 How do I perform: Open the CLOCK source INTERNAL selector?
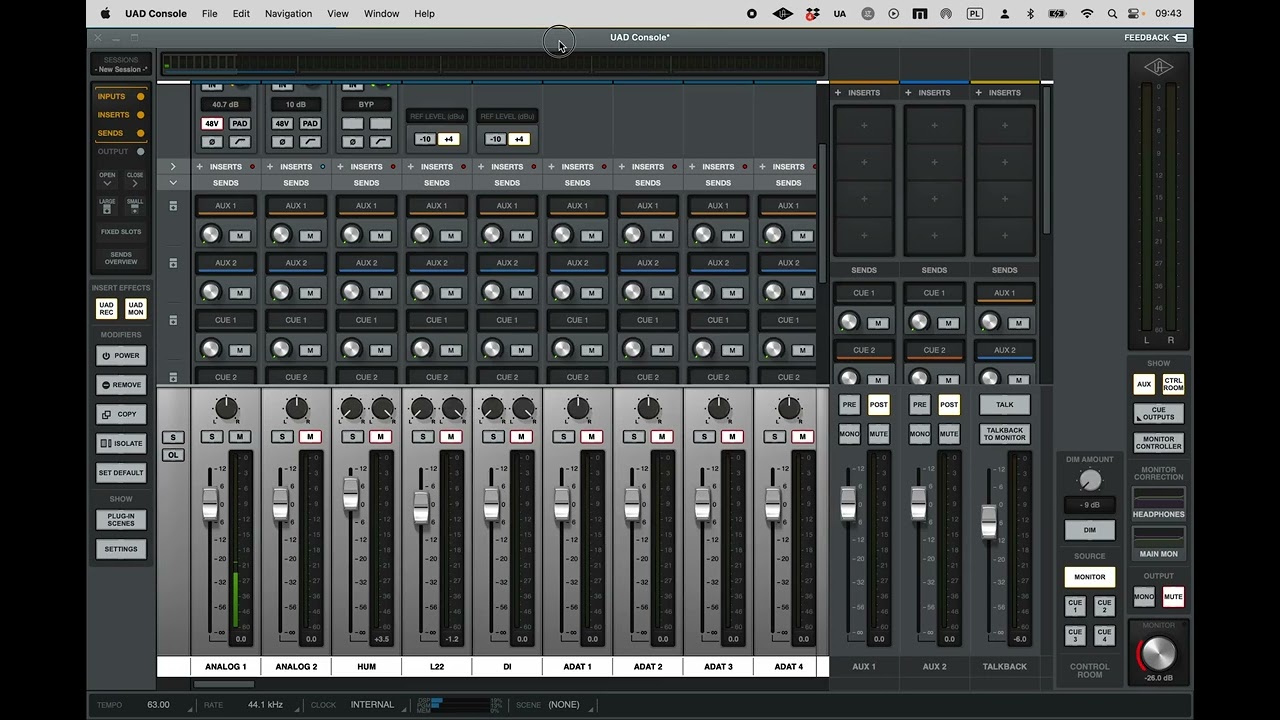click(x=372, y=705)
